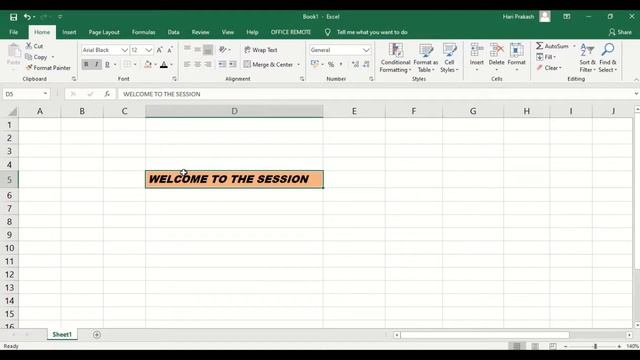
Task: Click Merge & Center
Action: click(x=268, y=64)
